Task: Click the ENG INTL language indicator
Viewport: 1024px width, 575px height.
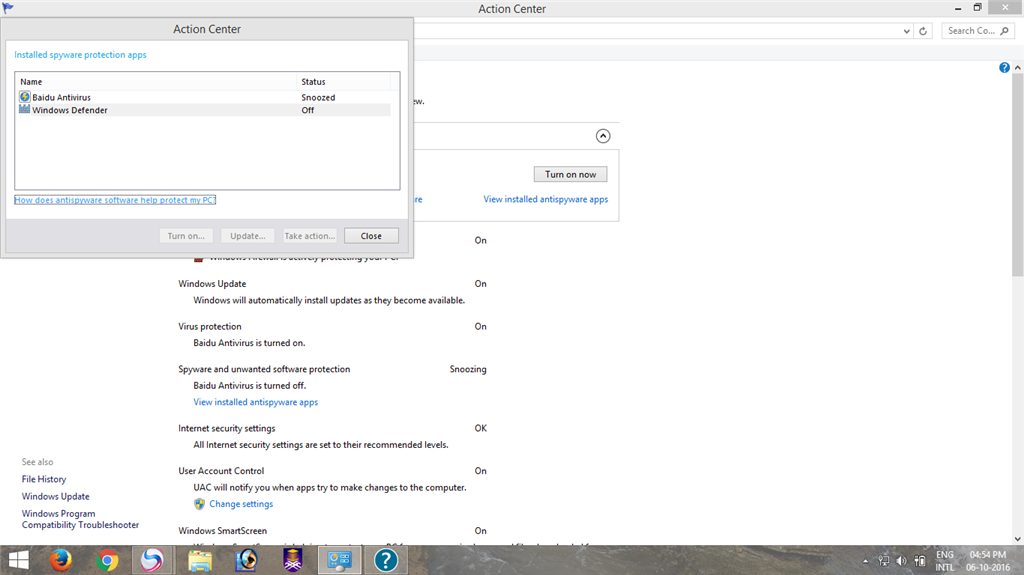Action: click(945, 561)
